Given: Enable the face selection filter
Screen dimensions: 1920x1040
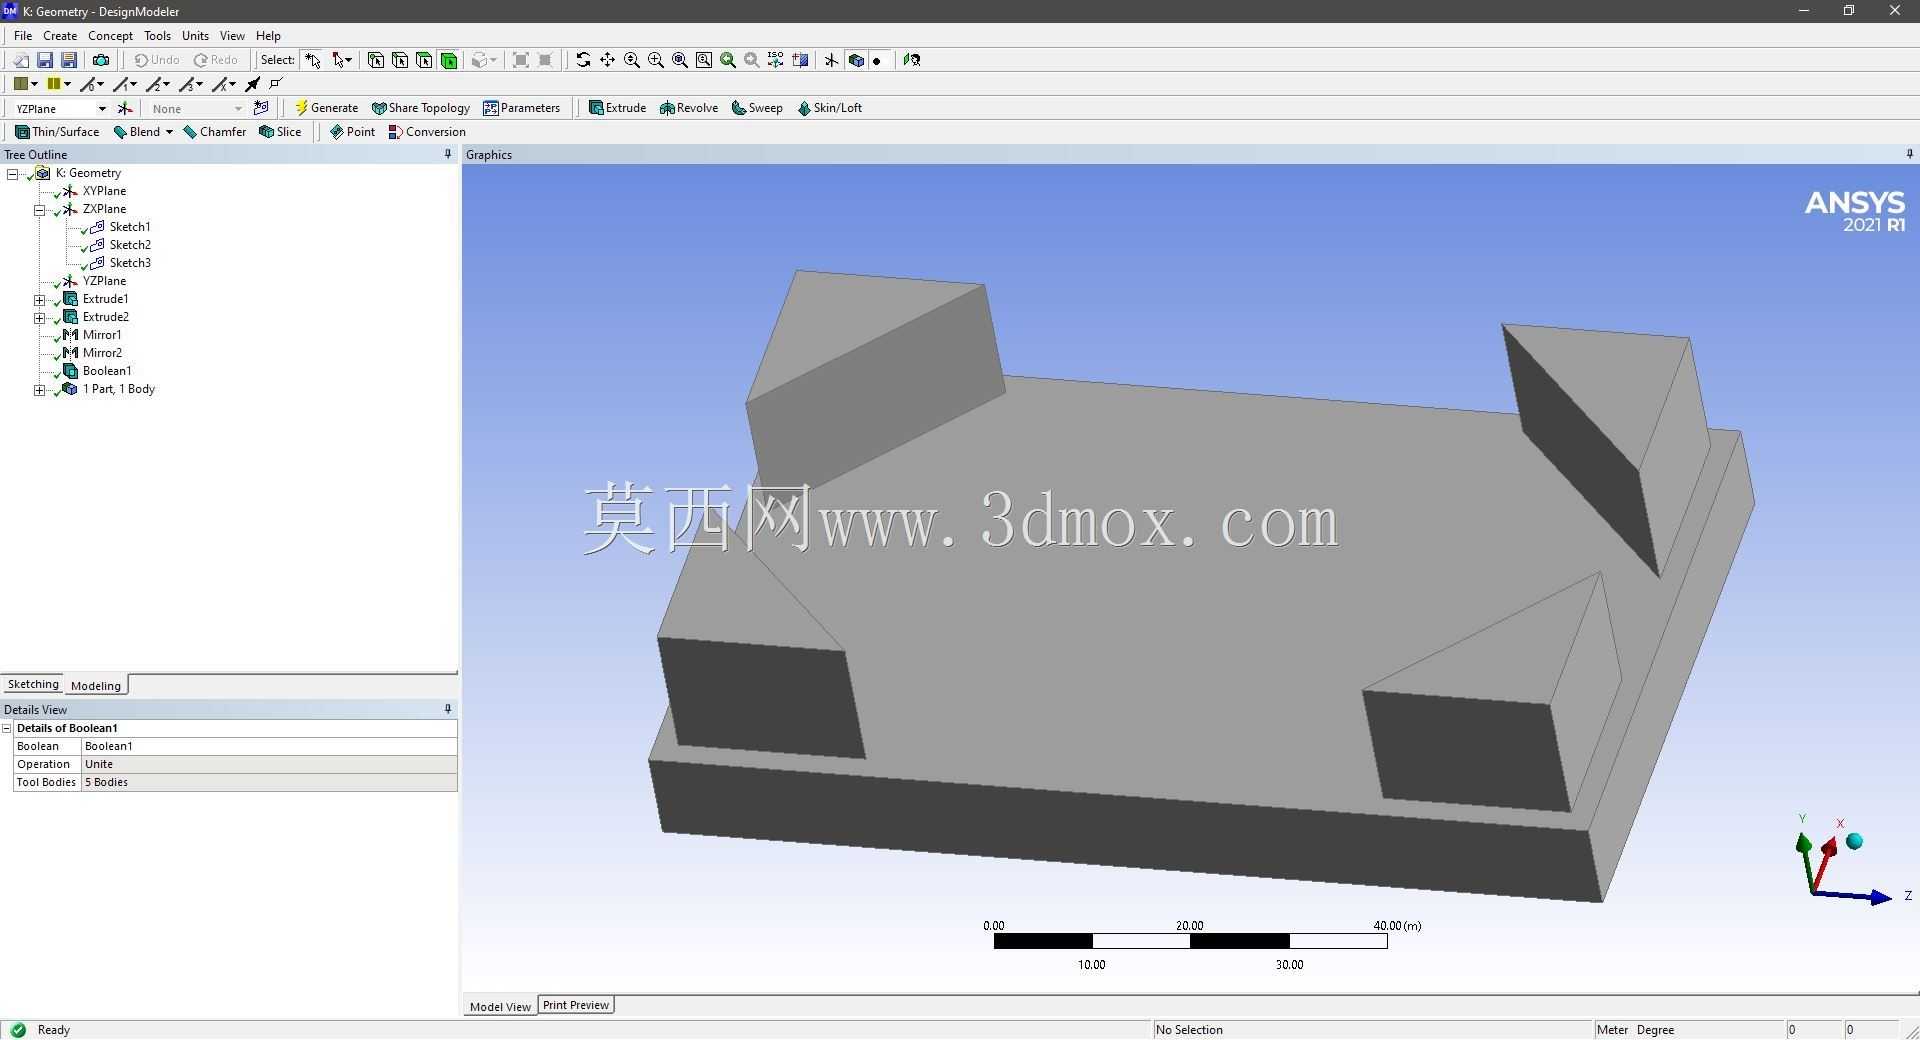Looking at the screenshot, I should pyautogui.click(x=424, y=60).
